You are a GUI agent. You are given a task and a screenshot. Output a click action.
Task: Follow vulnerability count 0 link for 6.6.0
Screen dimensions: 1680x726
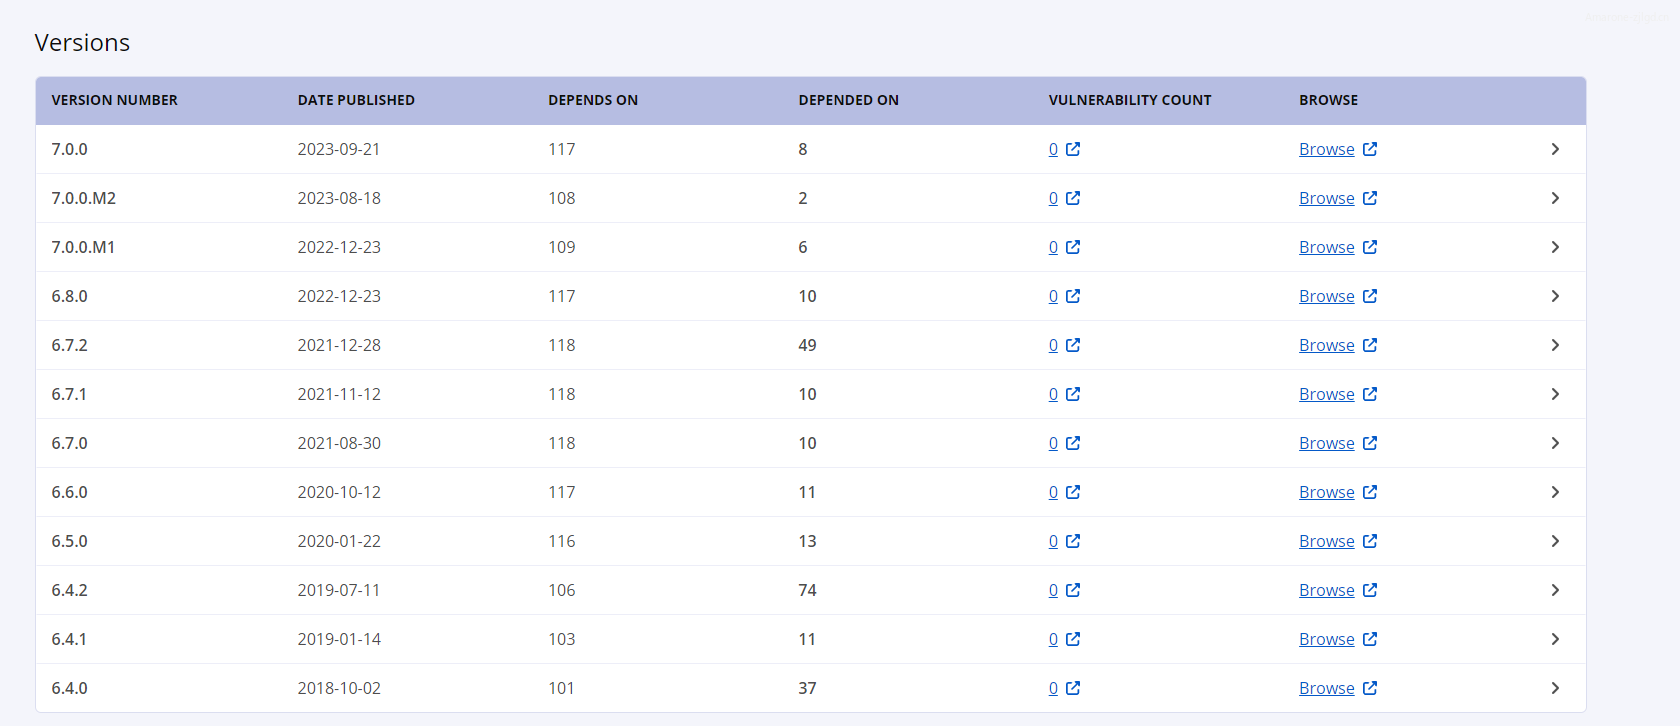tap(1053, 492)
